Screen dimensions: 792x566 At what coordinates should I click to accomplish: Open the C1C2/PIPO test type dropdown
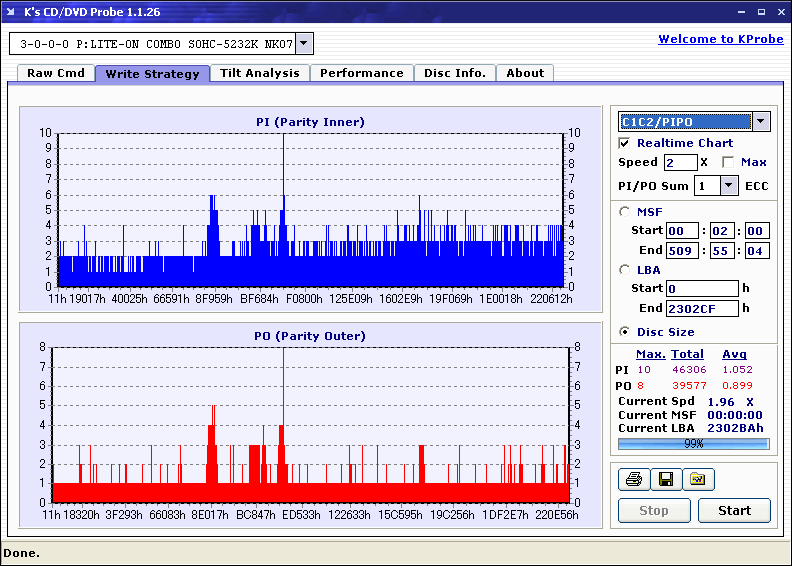760,121
